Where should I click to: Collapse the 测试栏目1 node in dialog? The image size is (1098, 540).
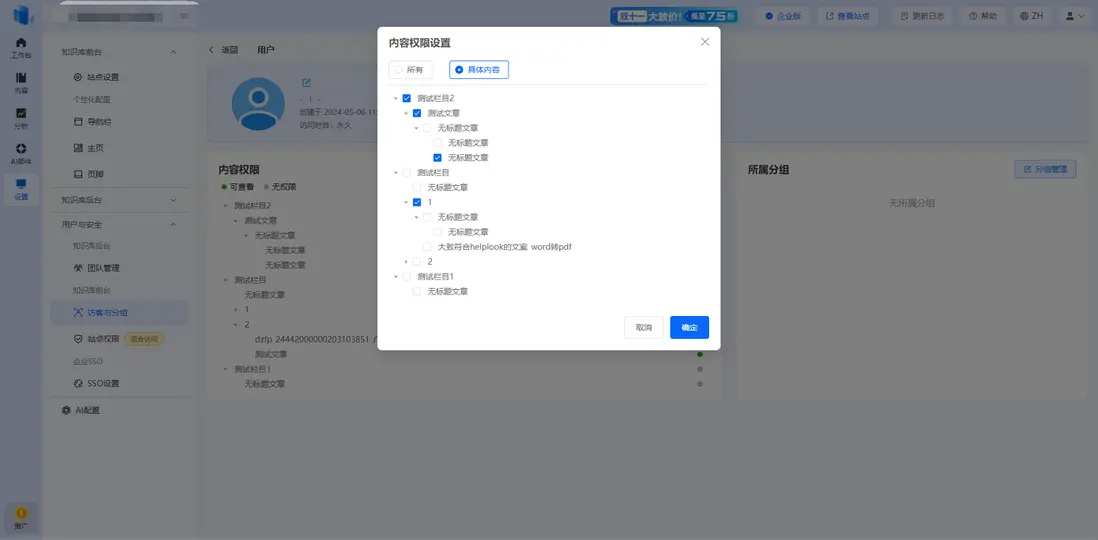[396, 277]
